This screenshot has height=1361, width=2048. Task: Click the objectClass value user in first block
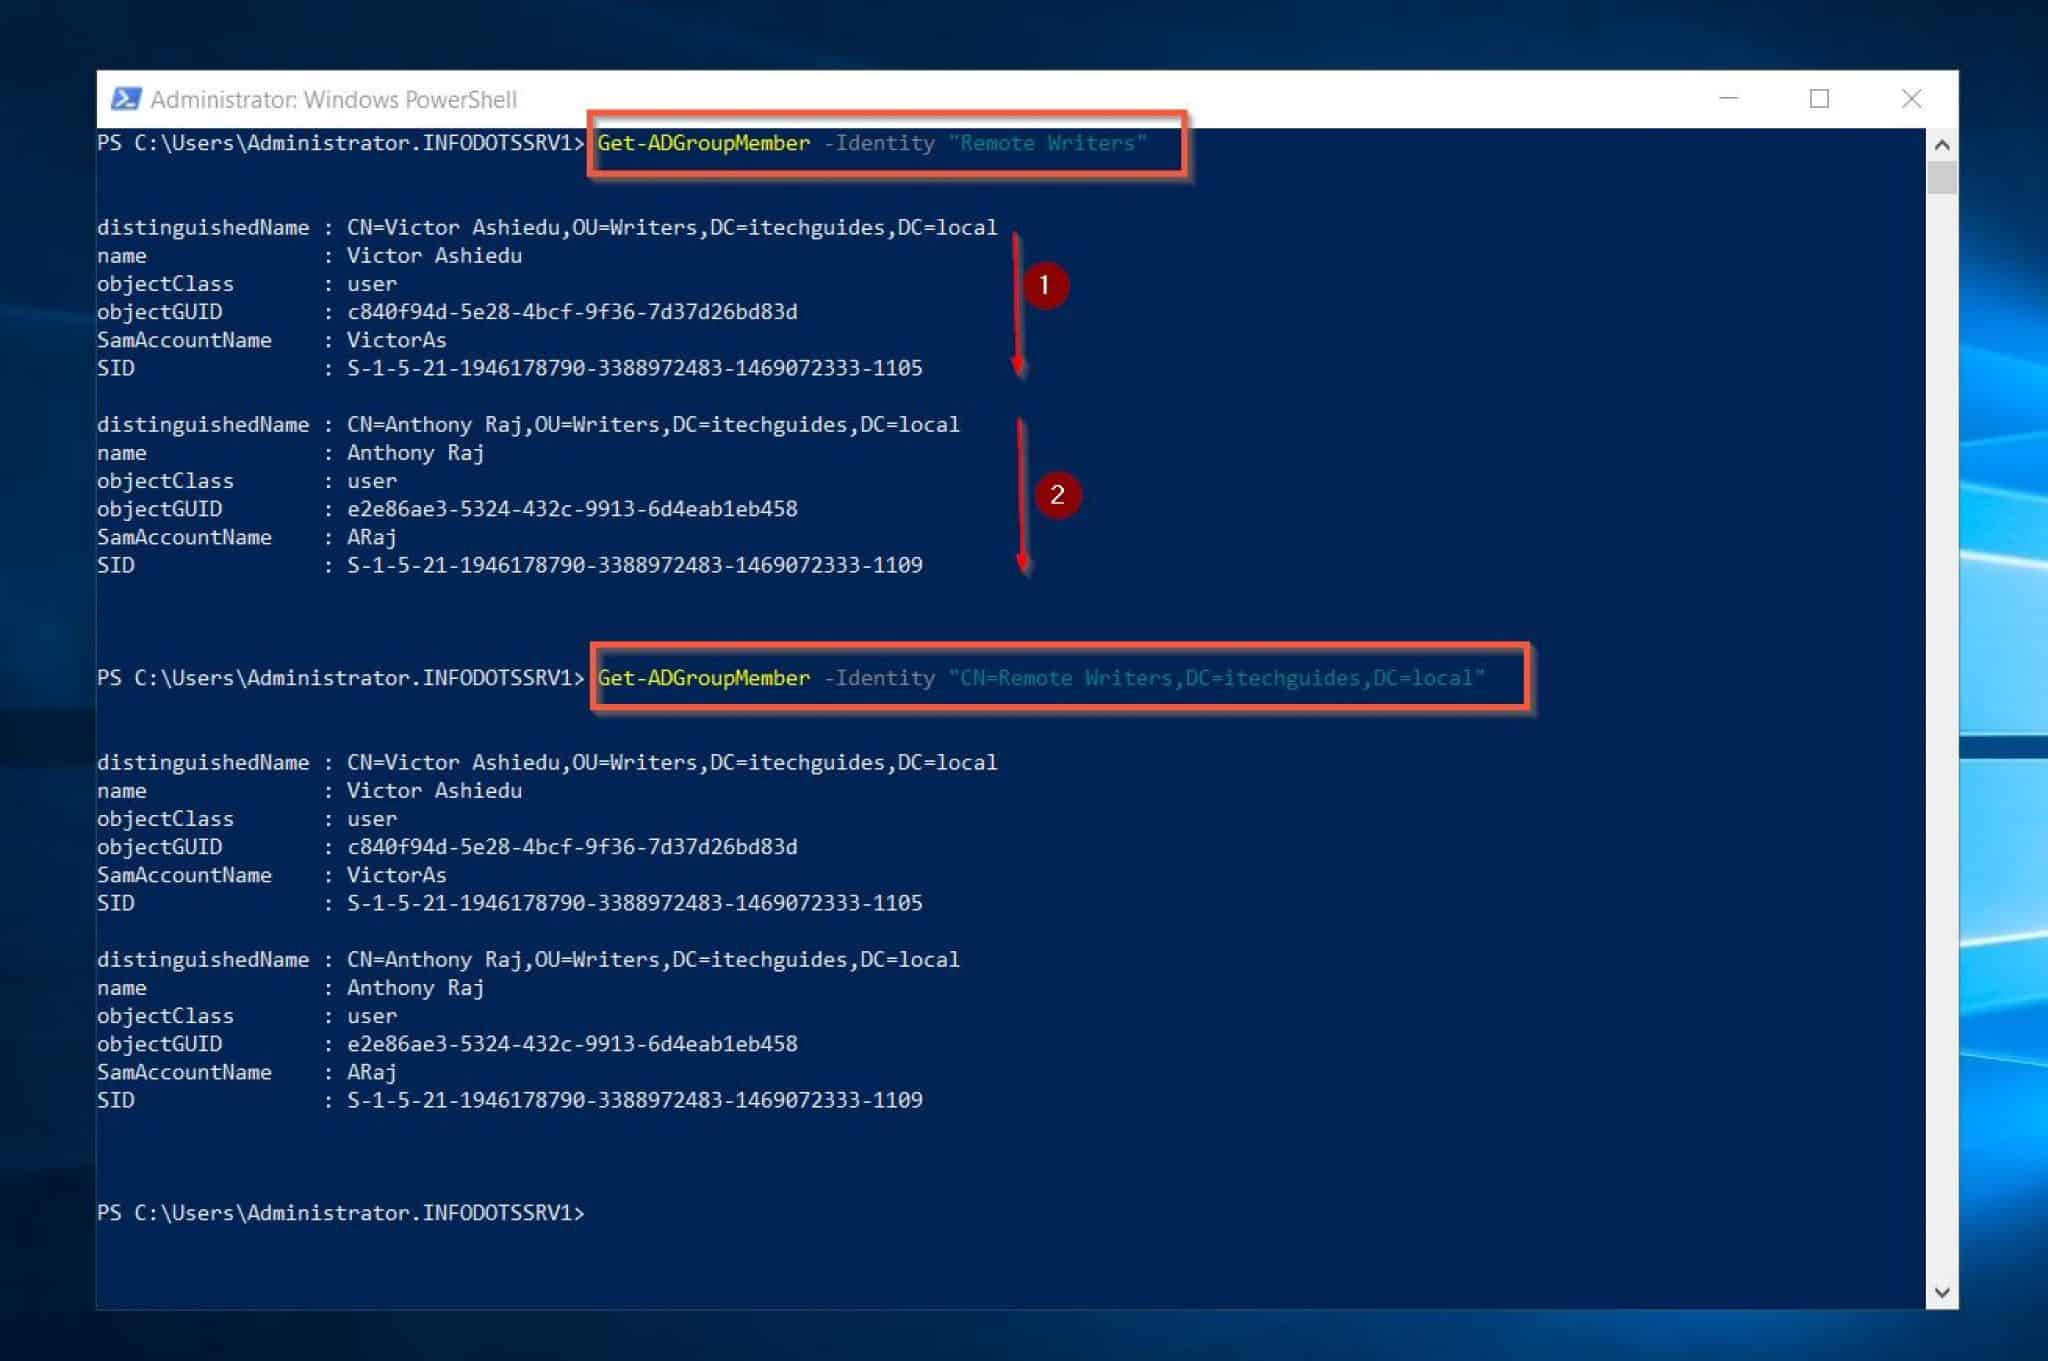point(371,283)
